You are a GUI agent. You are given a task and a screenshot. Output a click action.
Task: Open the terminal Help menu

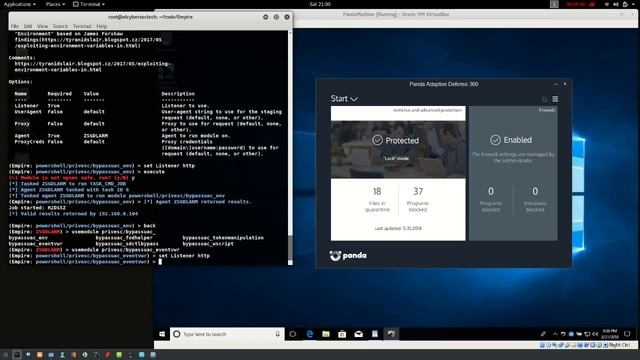pos(102,26)
